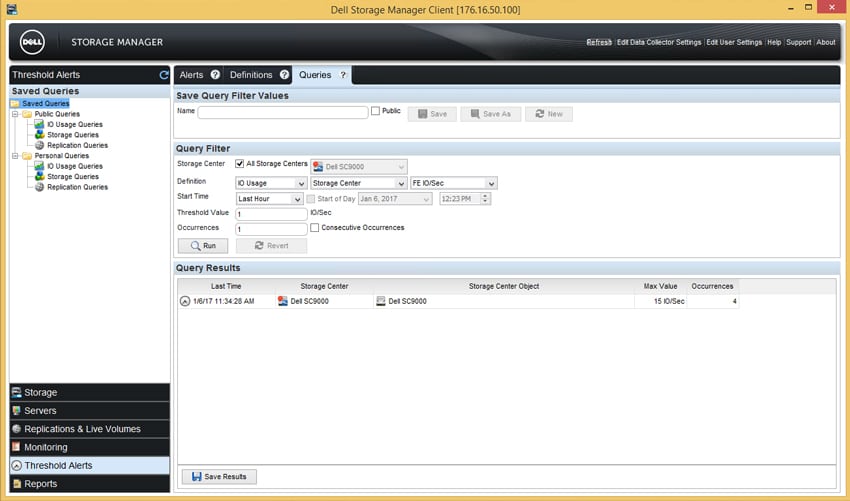This screenshot has width=850, height=501.
Task: Sort by Storage Center Object column header
Action: click(504, 286)
